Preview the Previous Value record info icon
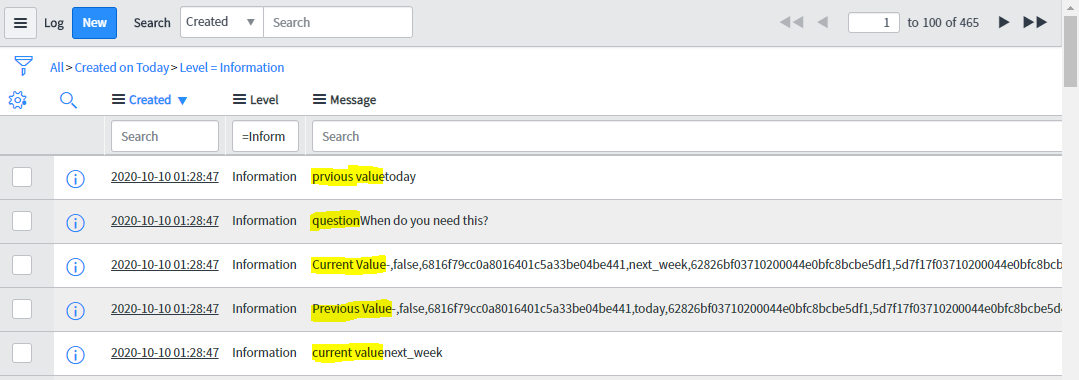Viewport: 1079px width, 380px height. tap(75, 311)
